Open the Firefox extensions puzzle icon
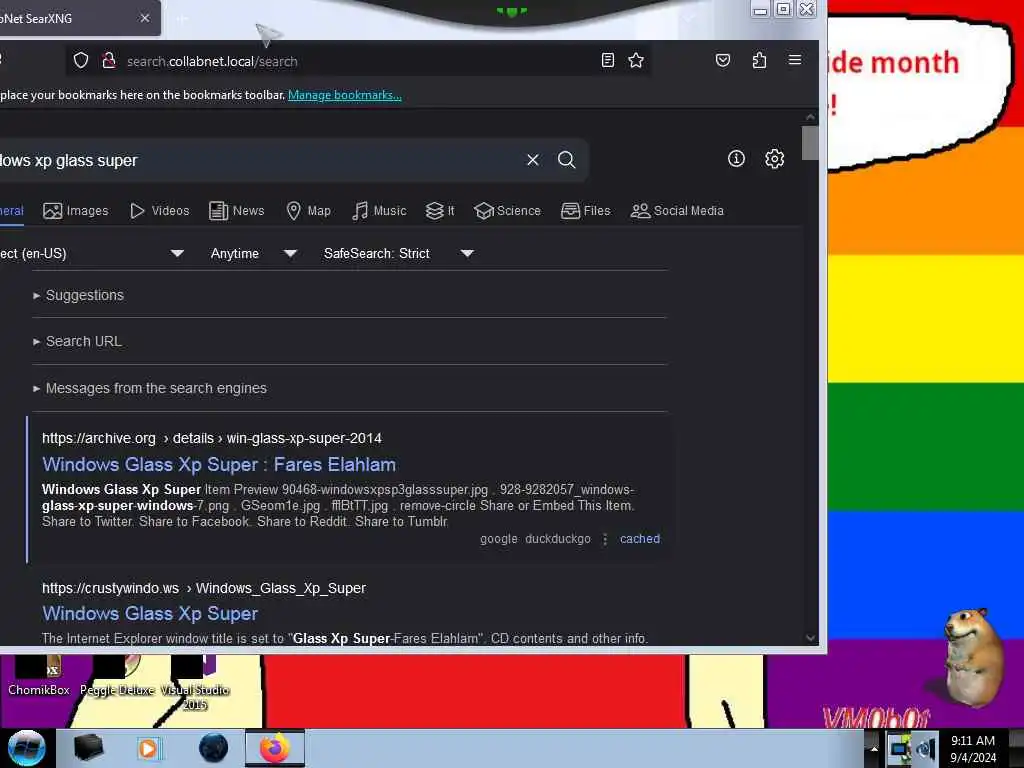 coord(759,60)
